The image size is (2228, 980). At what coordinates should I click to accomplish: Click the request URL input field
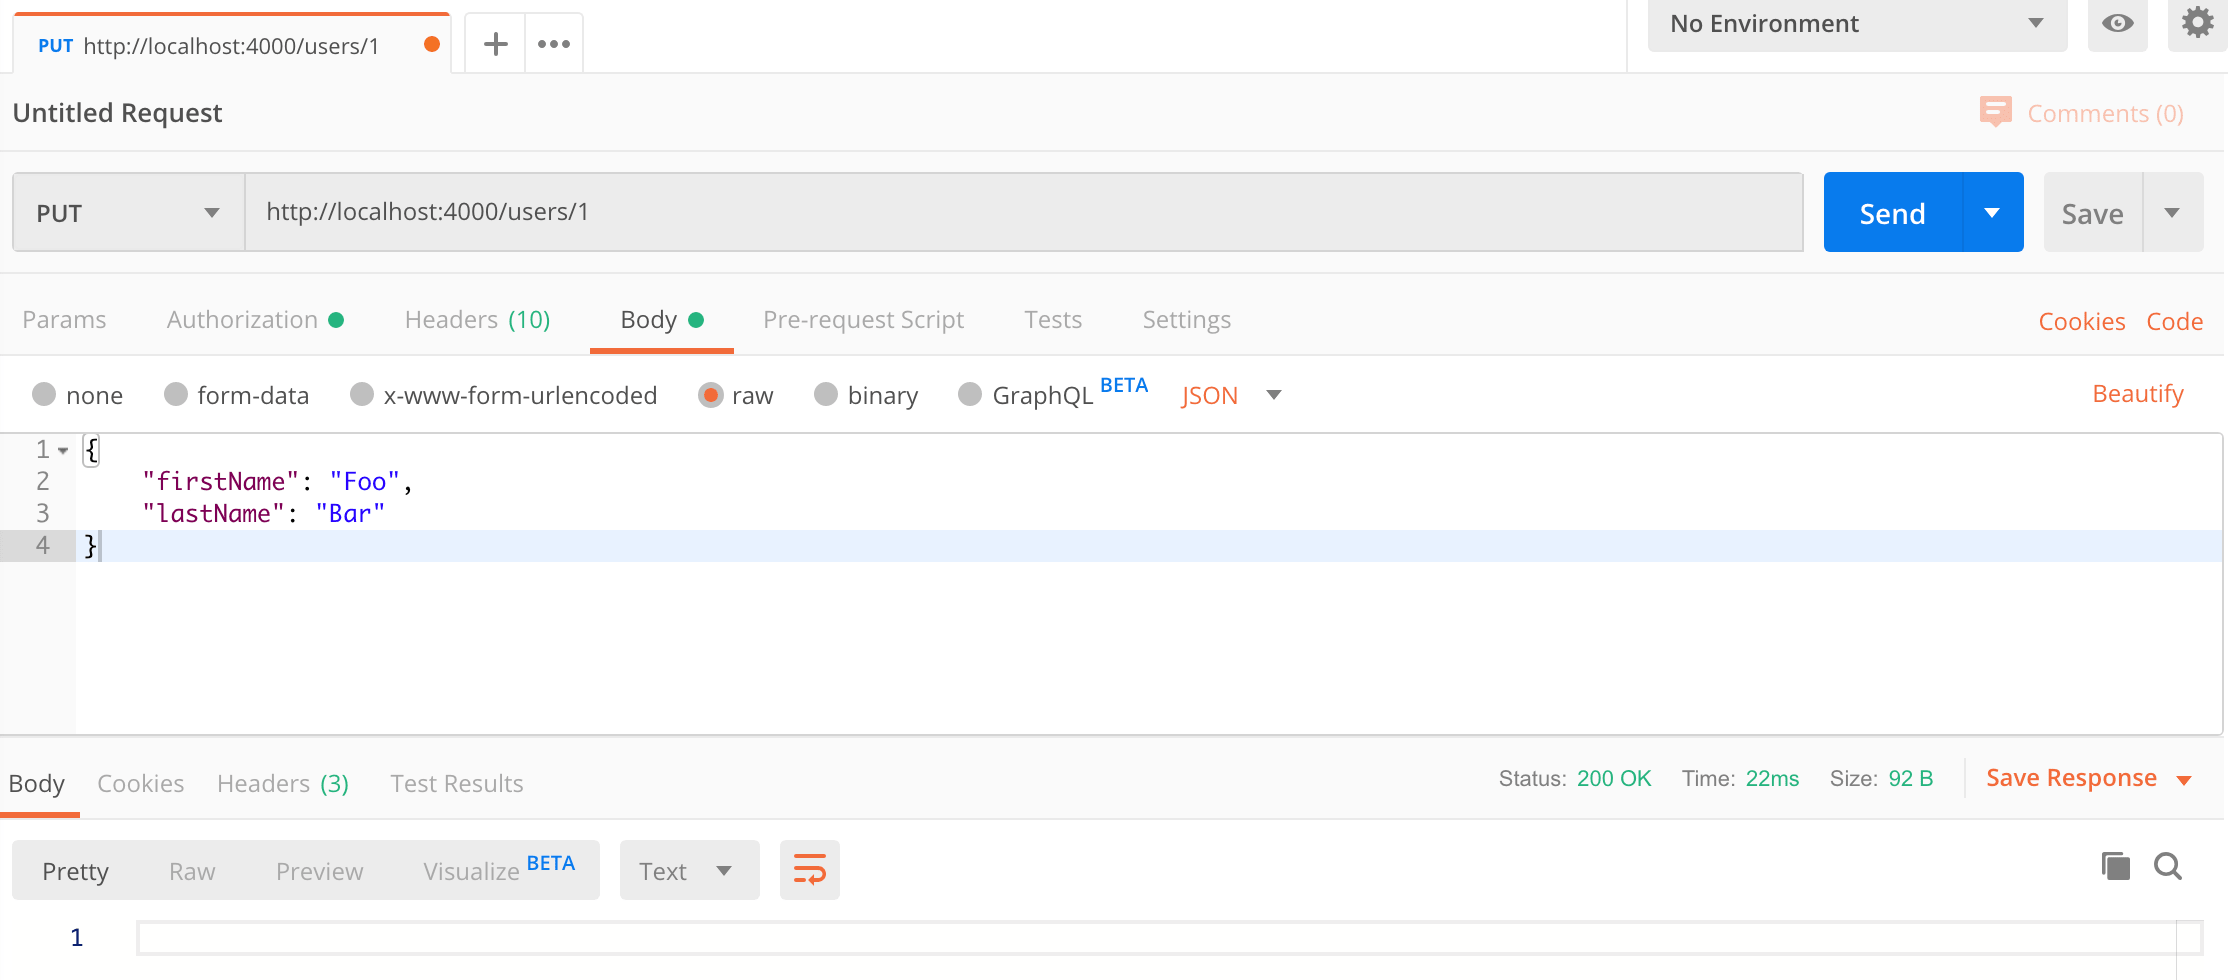1022,212
